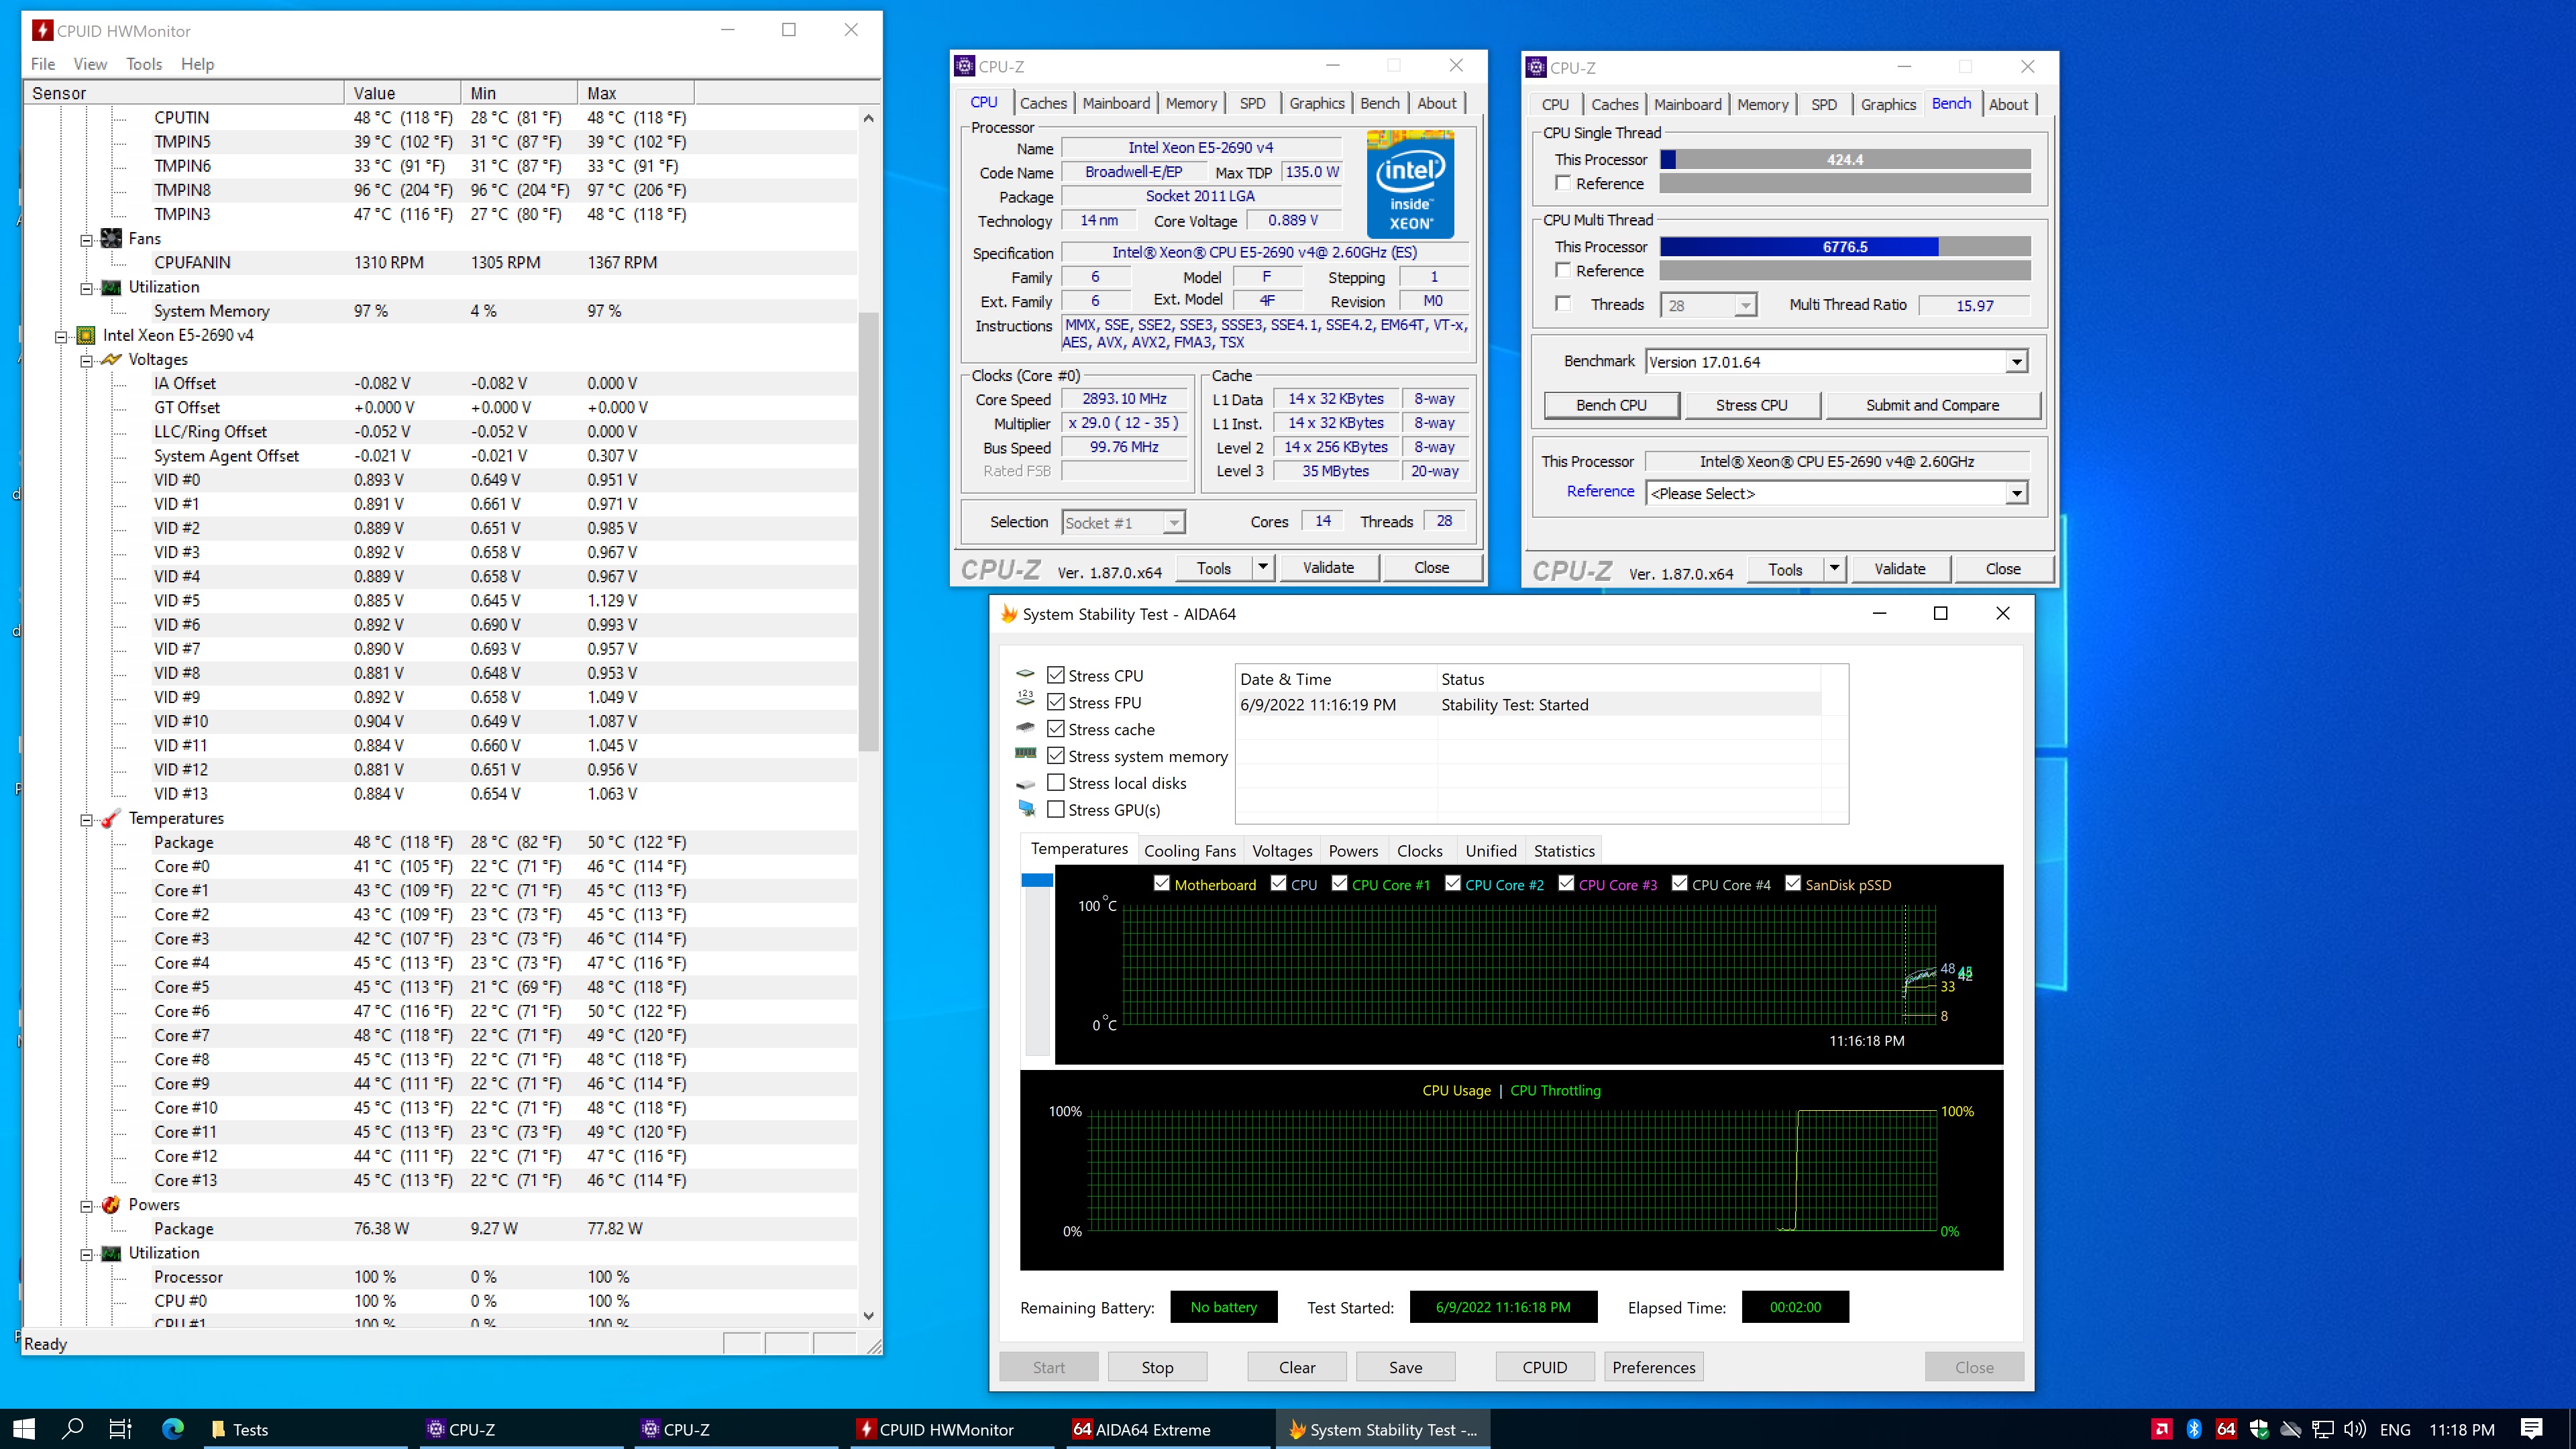Screen dimensions: 2576x1449
Task: Click the Voltages lightning icon in tree
Action: click(112, 359)
